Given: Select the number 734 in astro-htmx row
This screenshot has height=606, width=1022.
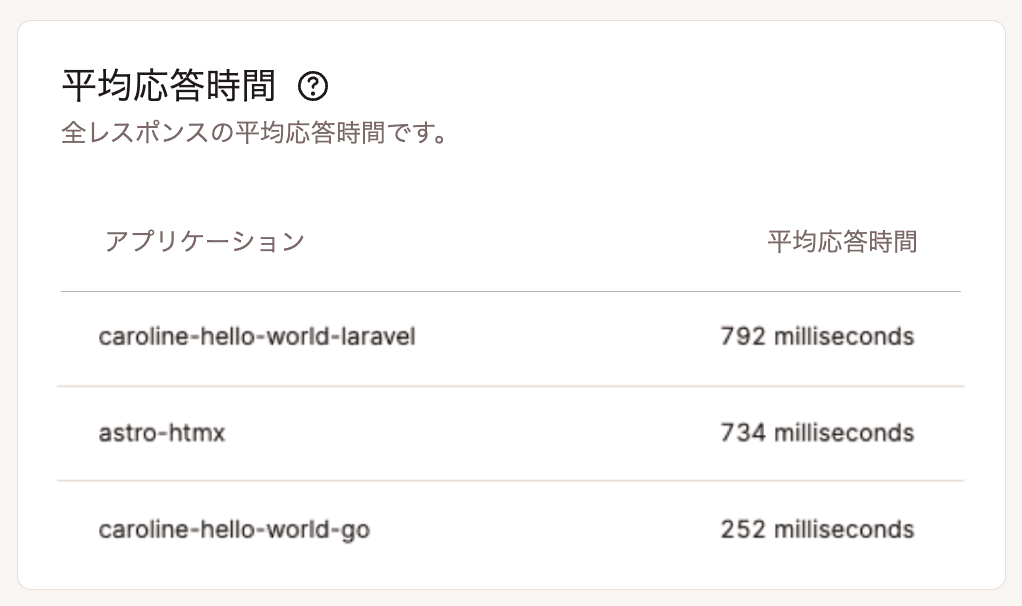Looking at the screenshot, I should pyautogui.click(x=743, y=433).
